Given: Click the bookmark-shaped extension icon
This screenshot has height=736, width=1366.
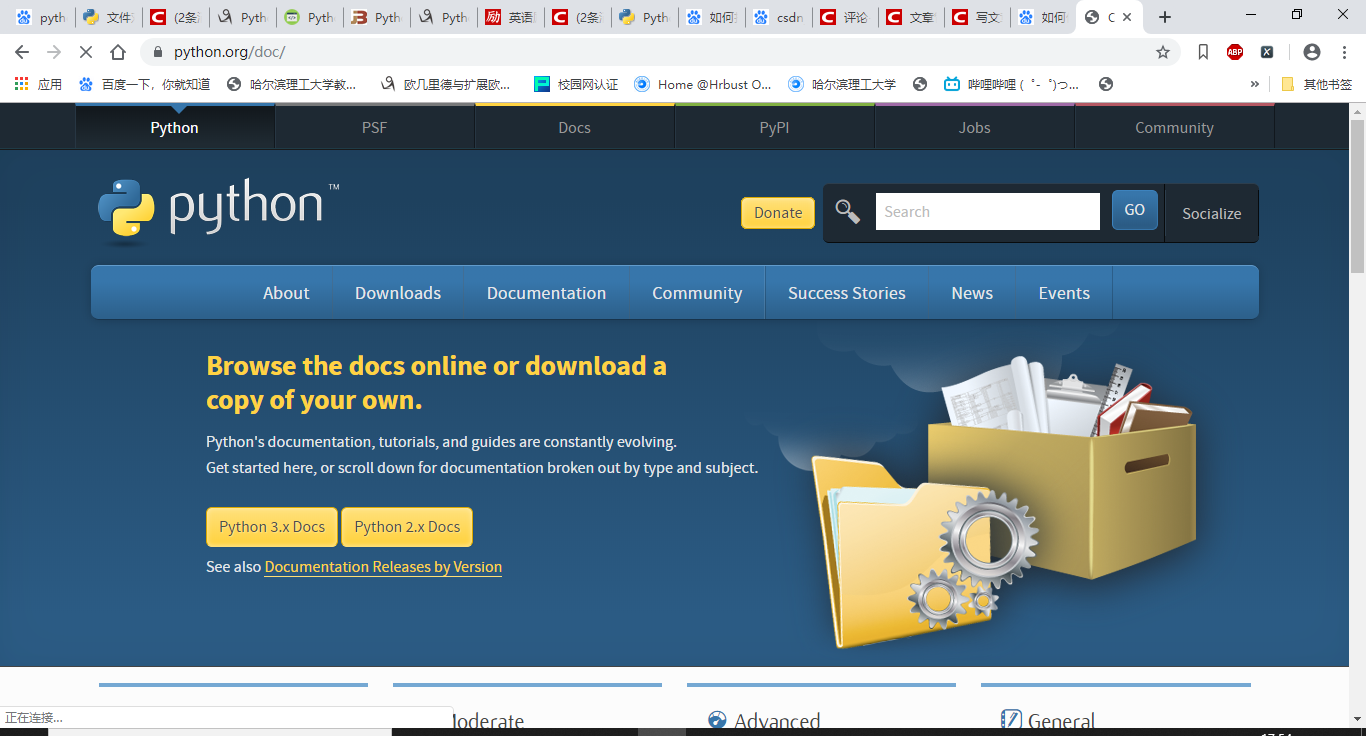Looking at the screenshot, I should point(1203,52).
